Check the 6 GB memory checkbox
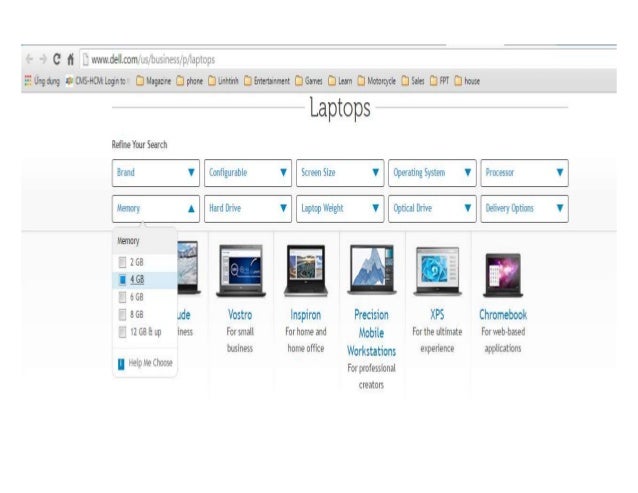Screen dimensions: 638x493 122,297
